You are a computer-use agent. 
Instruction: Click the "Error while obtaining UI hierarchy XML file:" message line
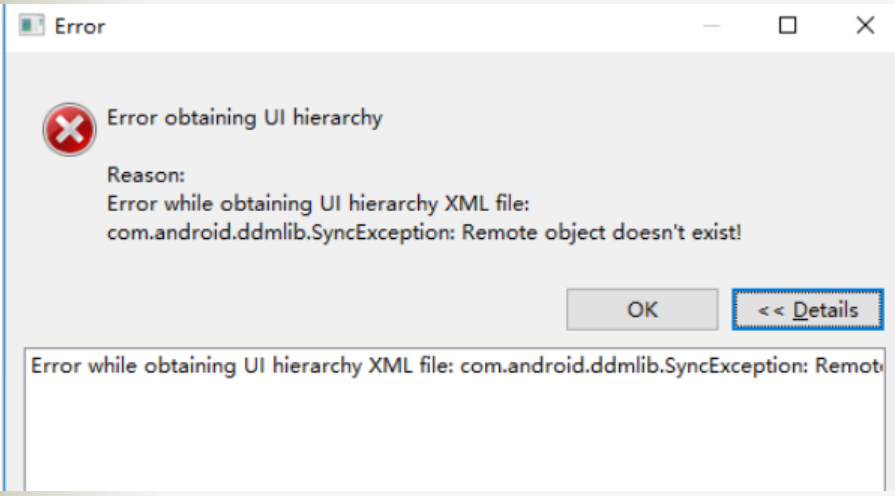click(x=317, y=204)
